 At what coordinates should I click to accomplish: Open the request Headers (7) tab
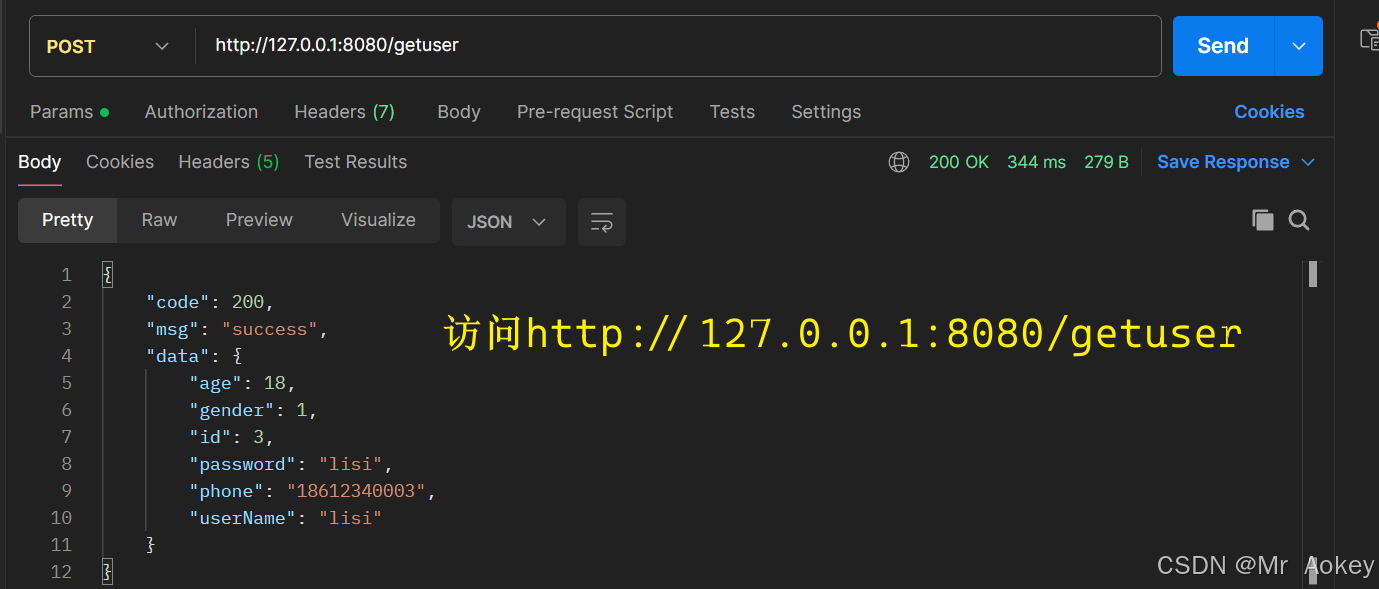click(x=344, y=112)
